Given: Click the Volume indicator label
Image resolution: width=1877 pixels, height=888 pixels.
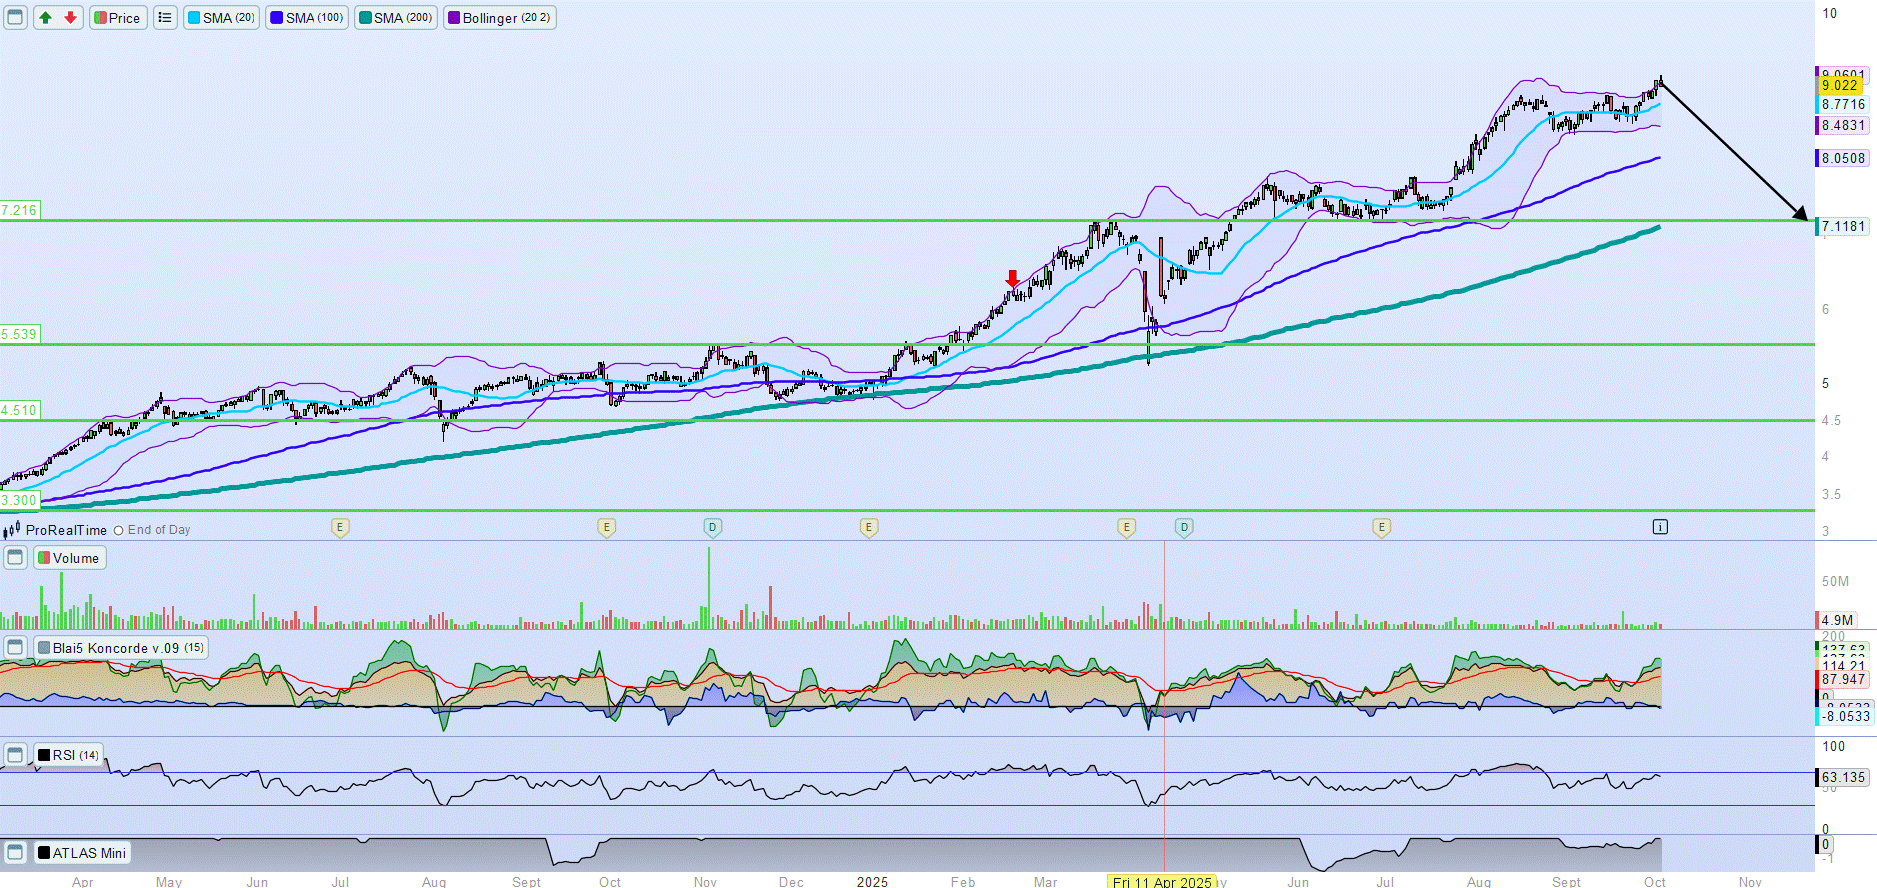Looking at the screenshot, I should 69,558.
